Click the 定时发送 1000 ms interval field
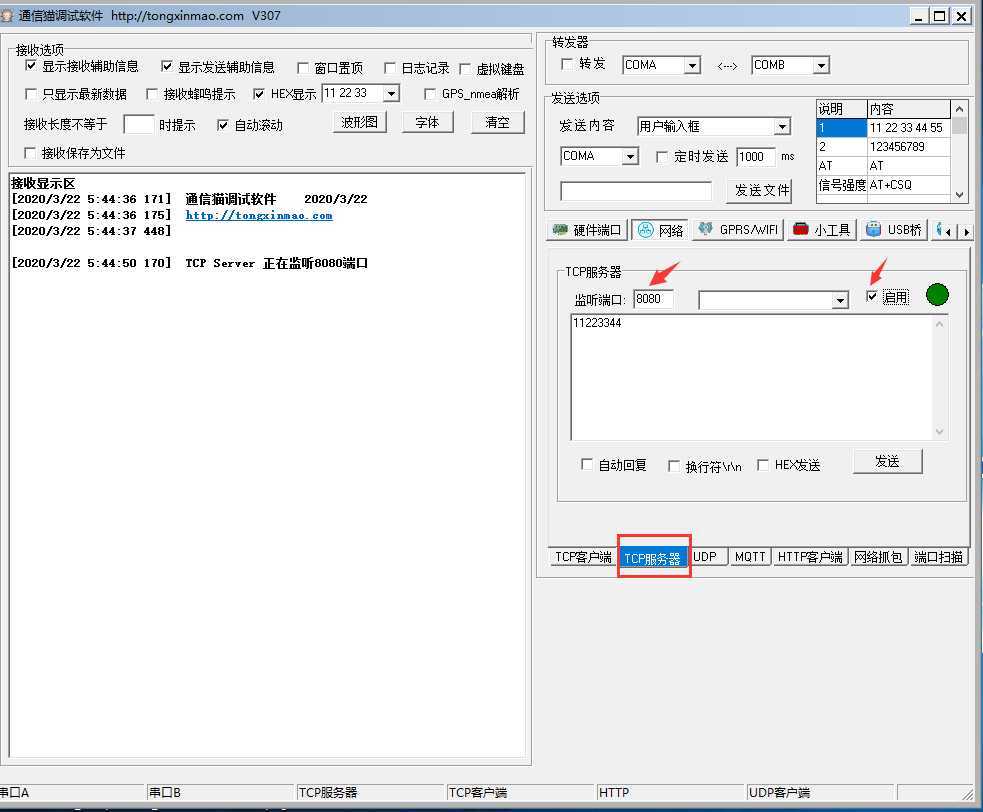Image resolution: width=983 pixels, height=812 pixels. click(756, 157)
